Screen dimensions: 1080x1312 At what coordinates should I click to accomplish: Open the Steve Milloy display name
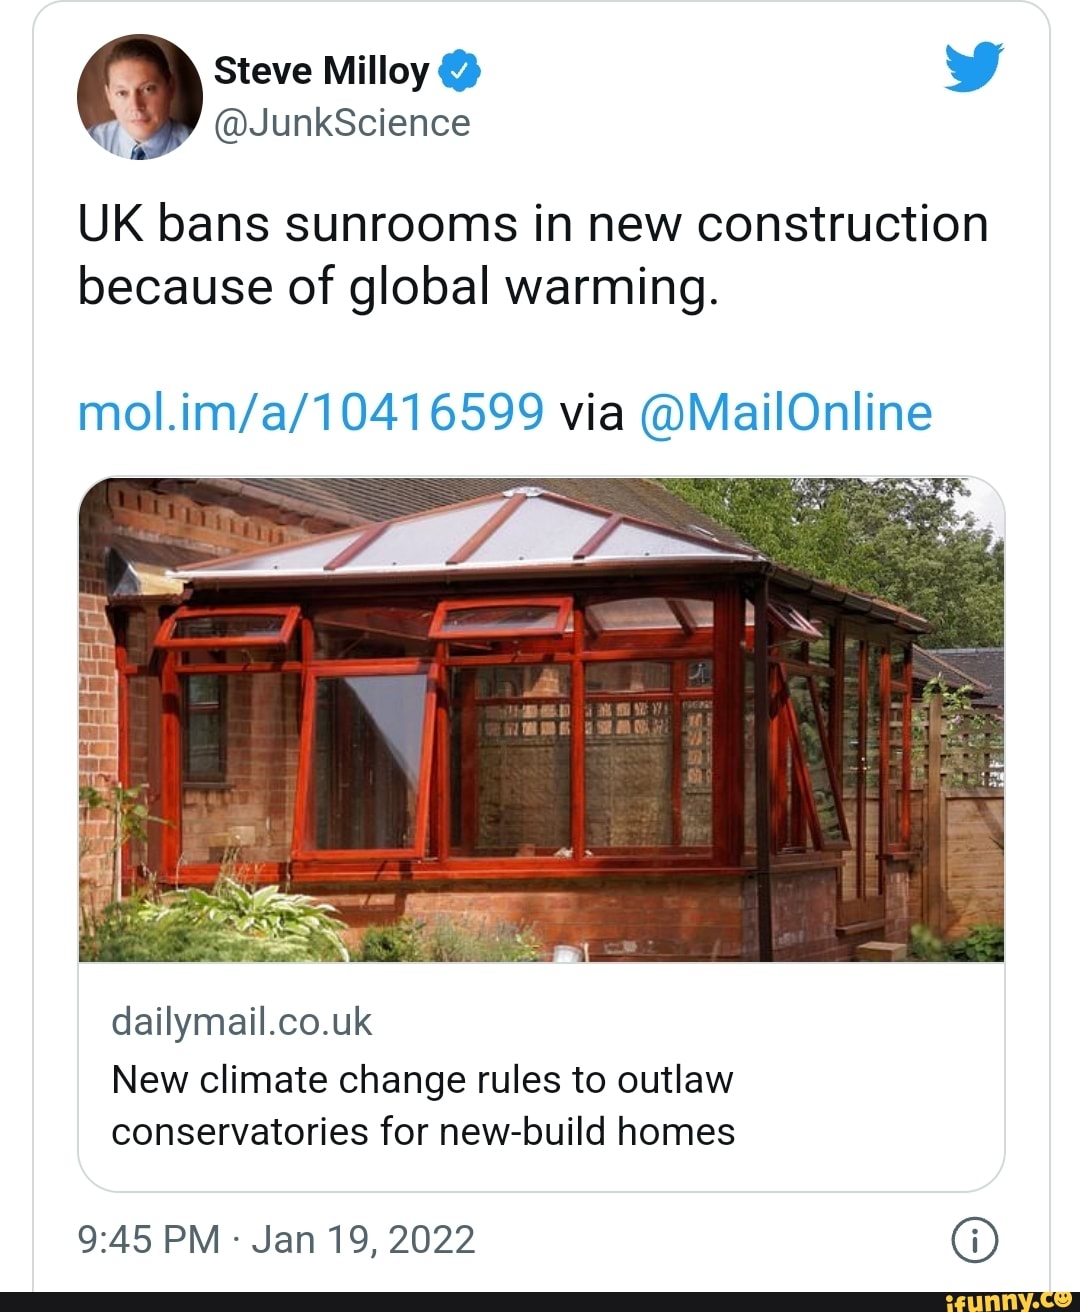point(321,71)
